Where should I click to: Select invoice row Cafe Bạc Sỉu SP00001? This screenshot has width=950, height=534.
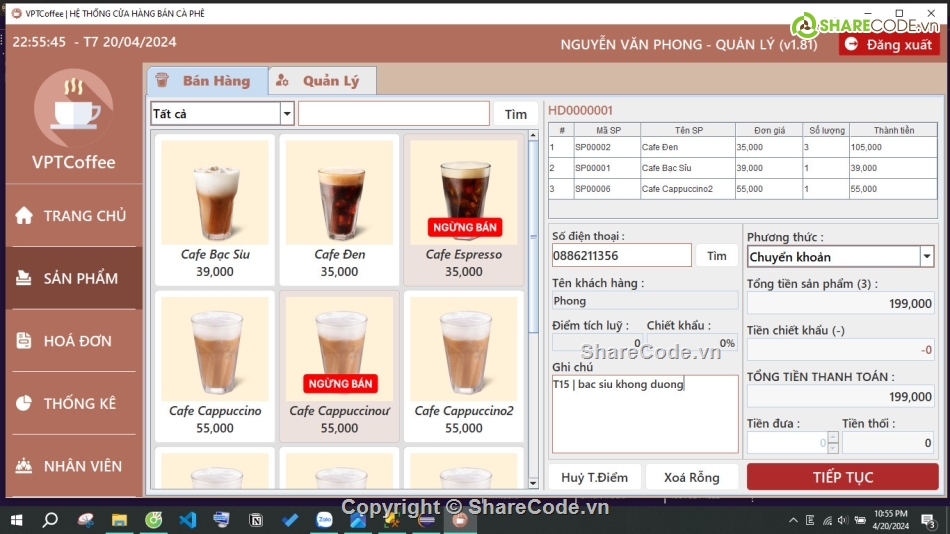(x=743, y=168)
